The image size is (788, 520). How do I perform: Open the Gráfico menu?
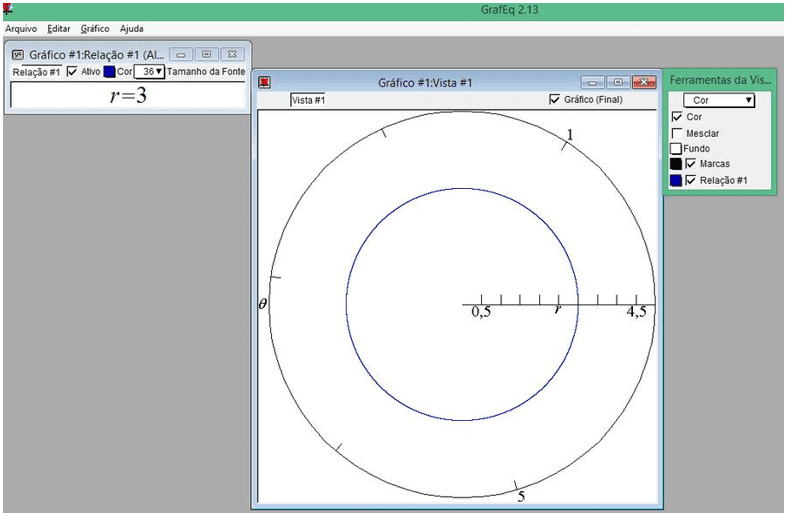pyautogui.click(x=95, y=29)
